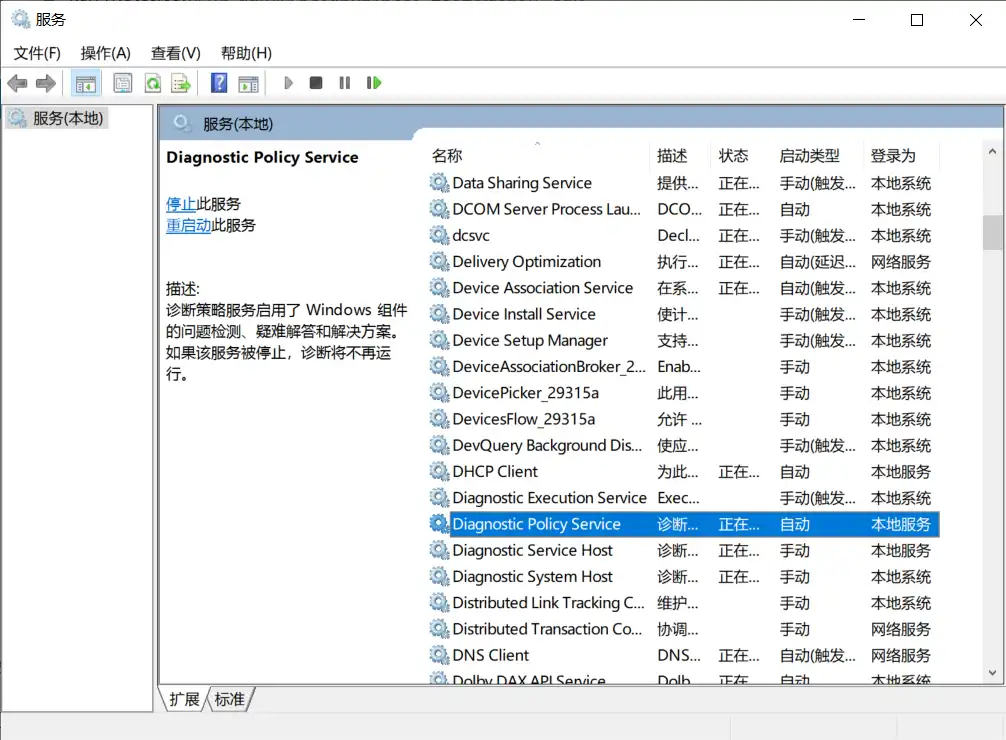The image size is (1006, 740).
Task: Open the 查看(V) menu
Action: [176, 53]
